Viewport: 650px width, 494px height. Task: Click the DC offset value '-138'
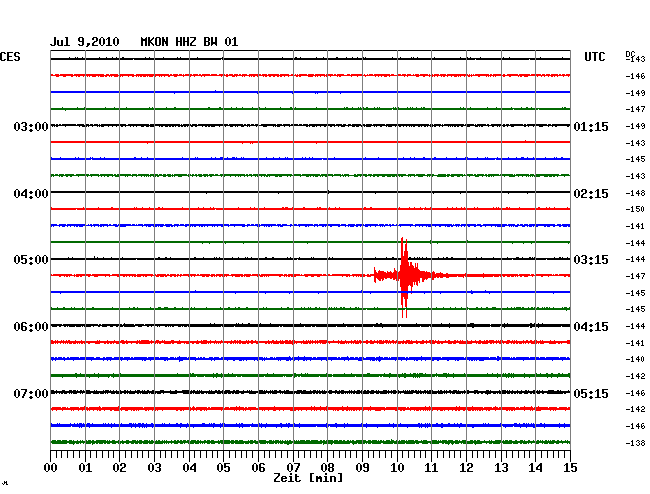click(635, 443)
